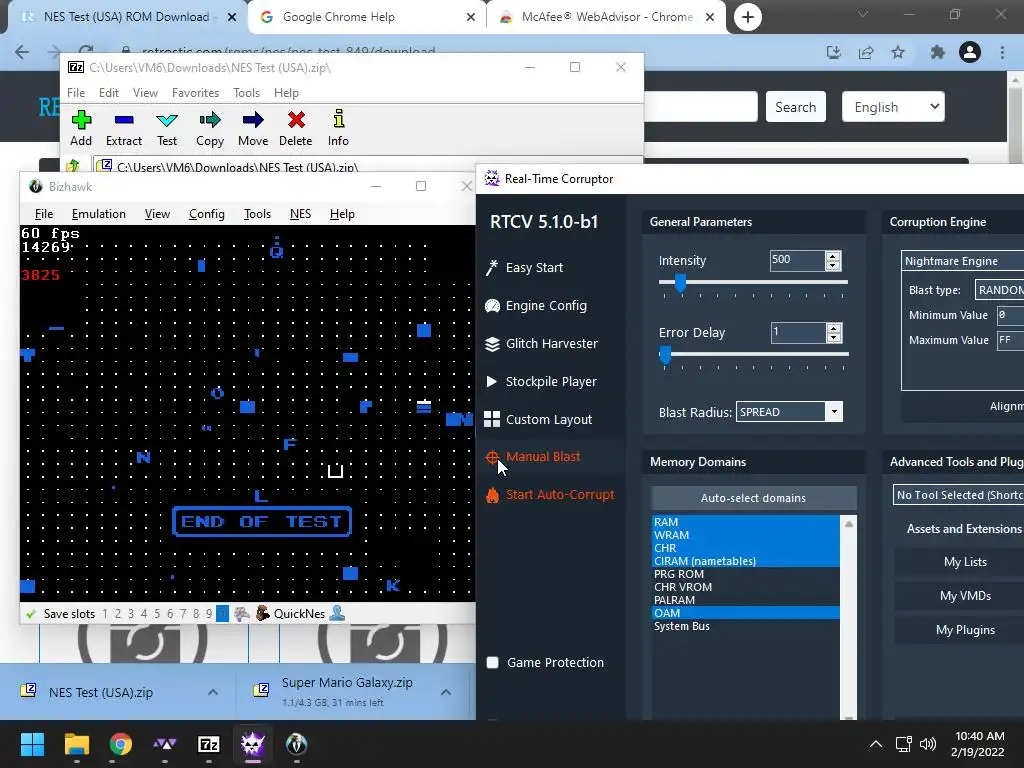Viewport: 1024px width, 768px height.
Task: Select the highlighted save slot 0
Action: click(222, 614)
